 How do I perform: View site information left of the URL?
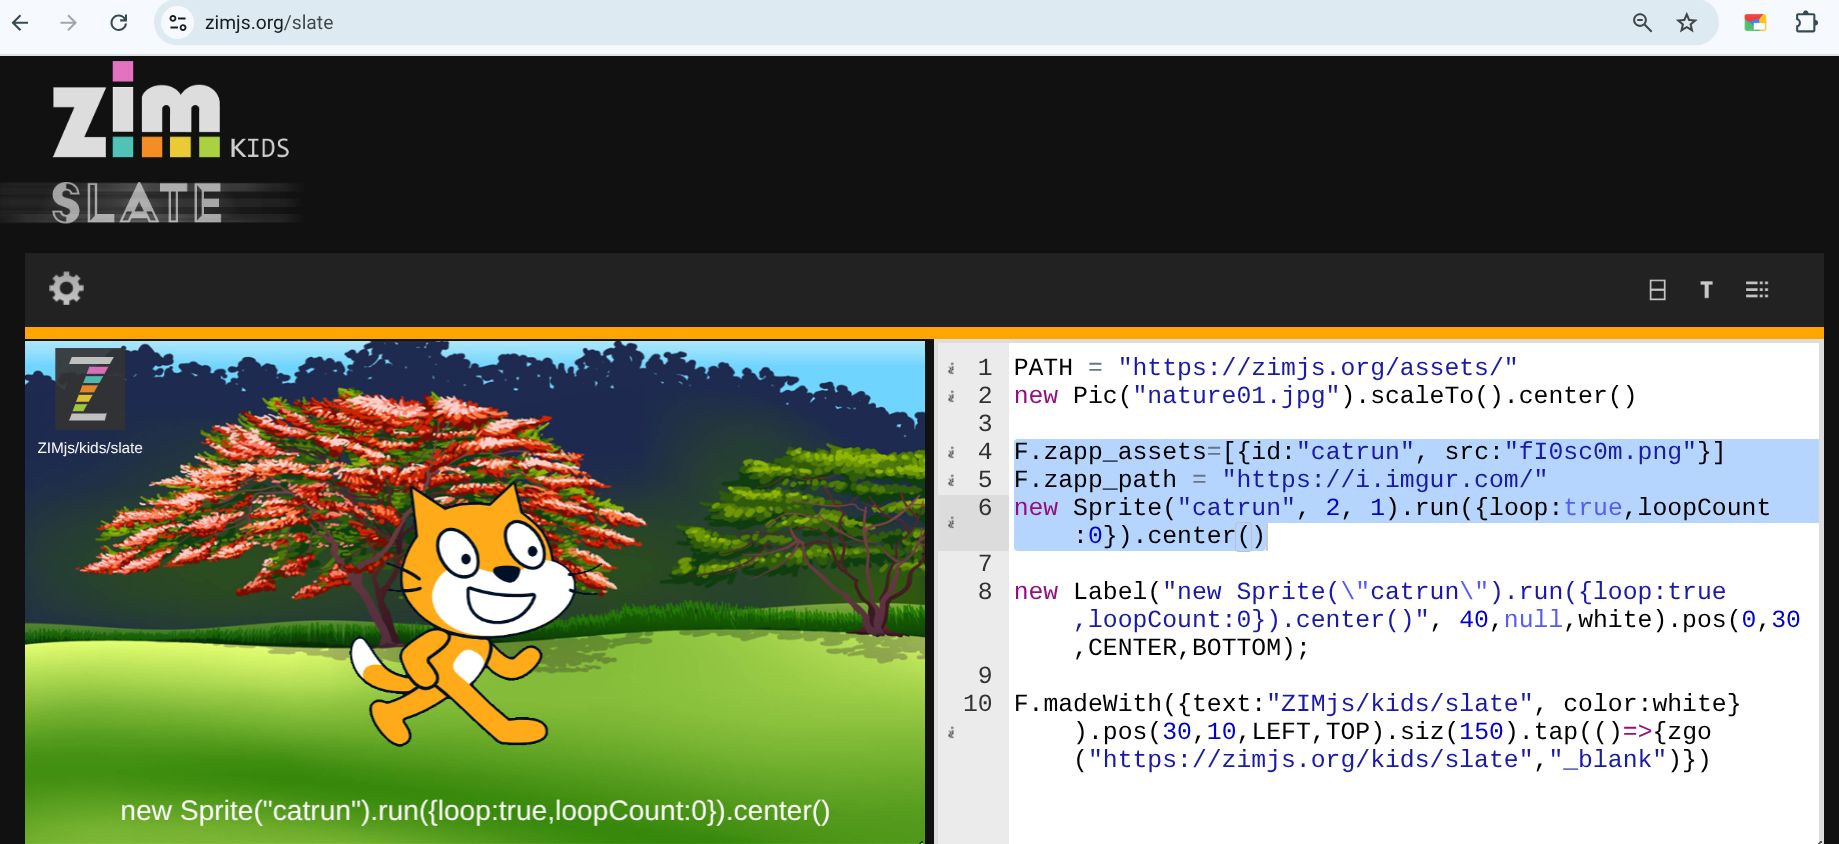click(178, 23)
